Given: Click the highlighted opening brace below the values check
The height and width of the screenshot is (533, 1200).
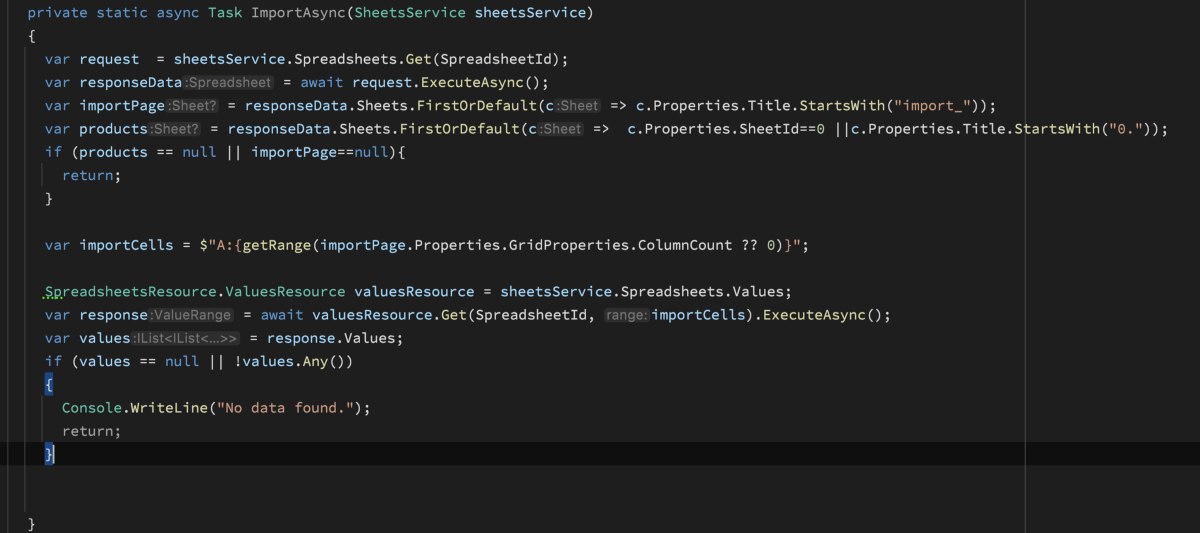Looking at the screenshot, I should pos(49,384).
